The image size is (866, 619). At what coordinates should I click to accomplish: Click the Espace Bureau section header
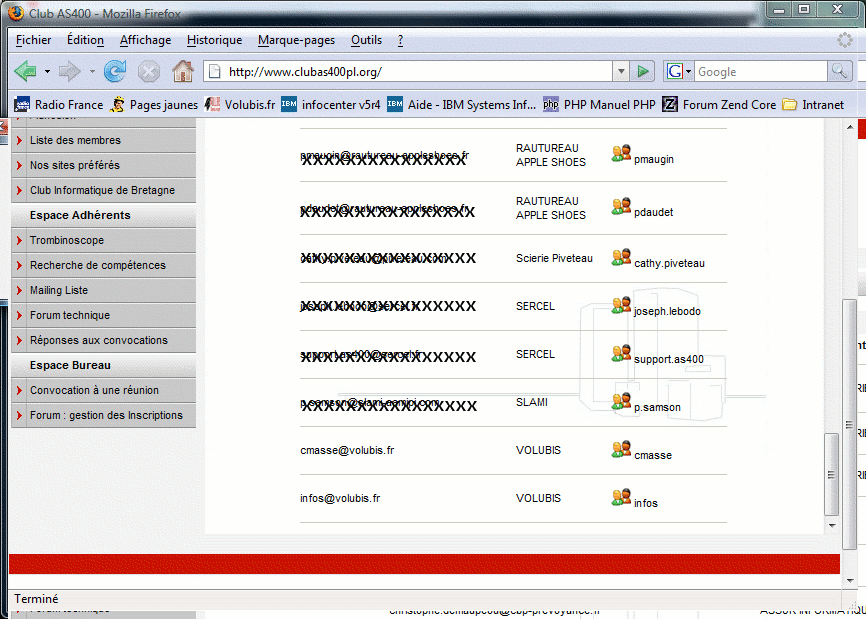[x=70, y=365]
